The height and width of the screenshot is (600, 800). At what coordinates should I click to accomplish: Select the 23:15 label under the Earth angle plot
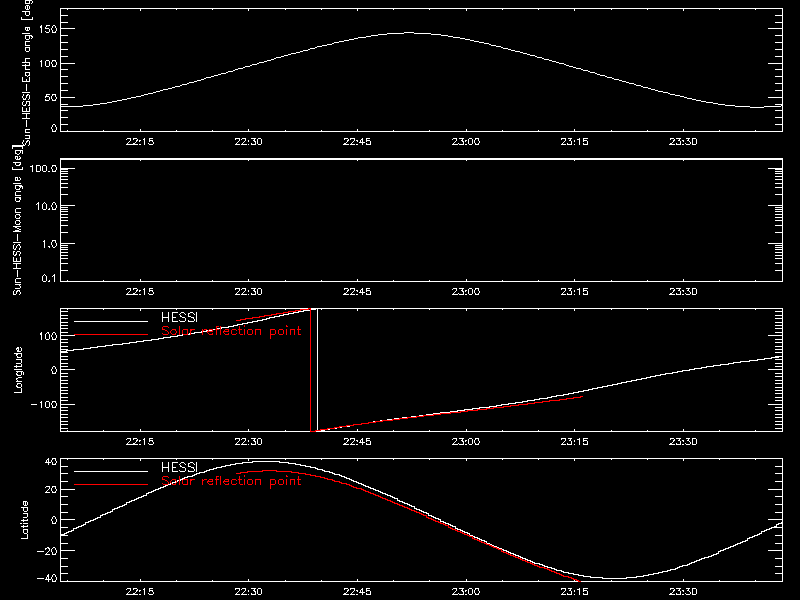click(x=574, y=142)
